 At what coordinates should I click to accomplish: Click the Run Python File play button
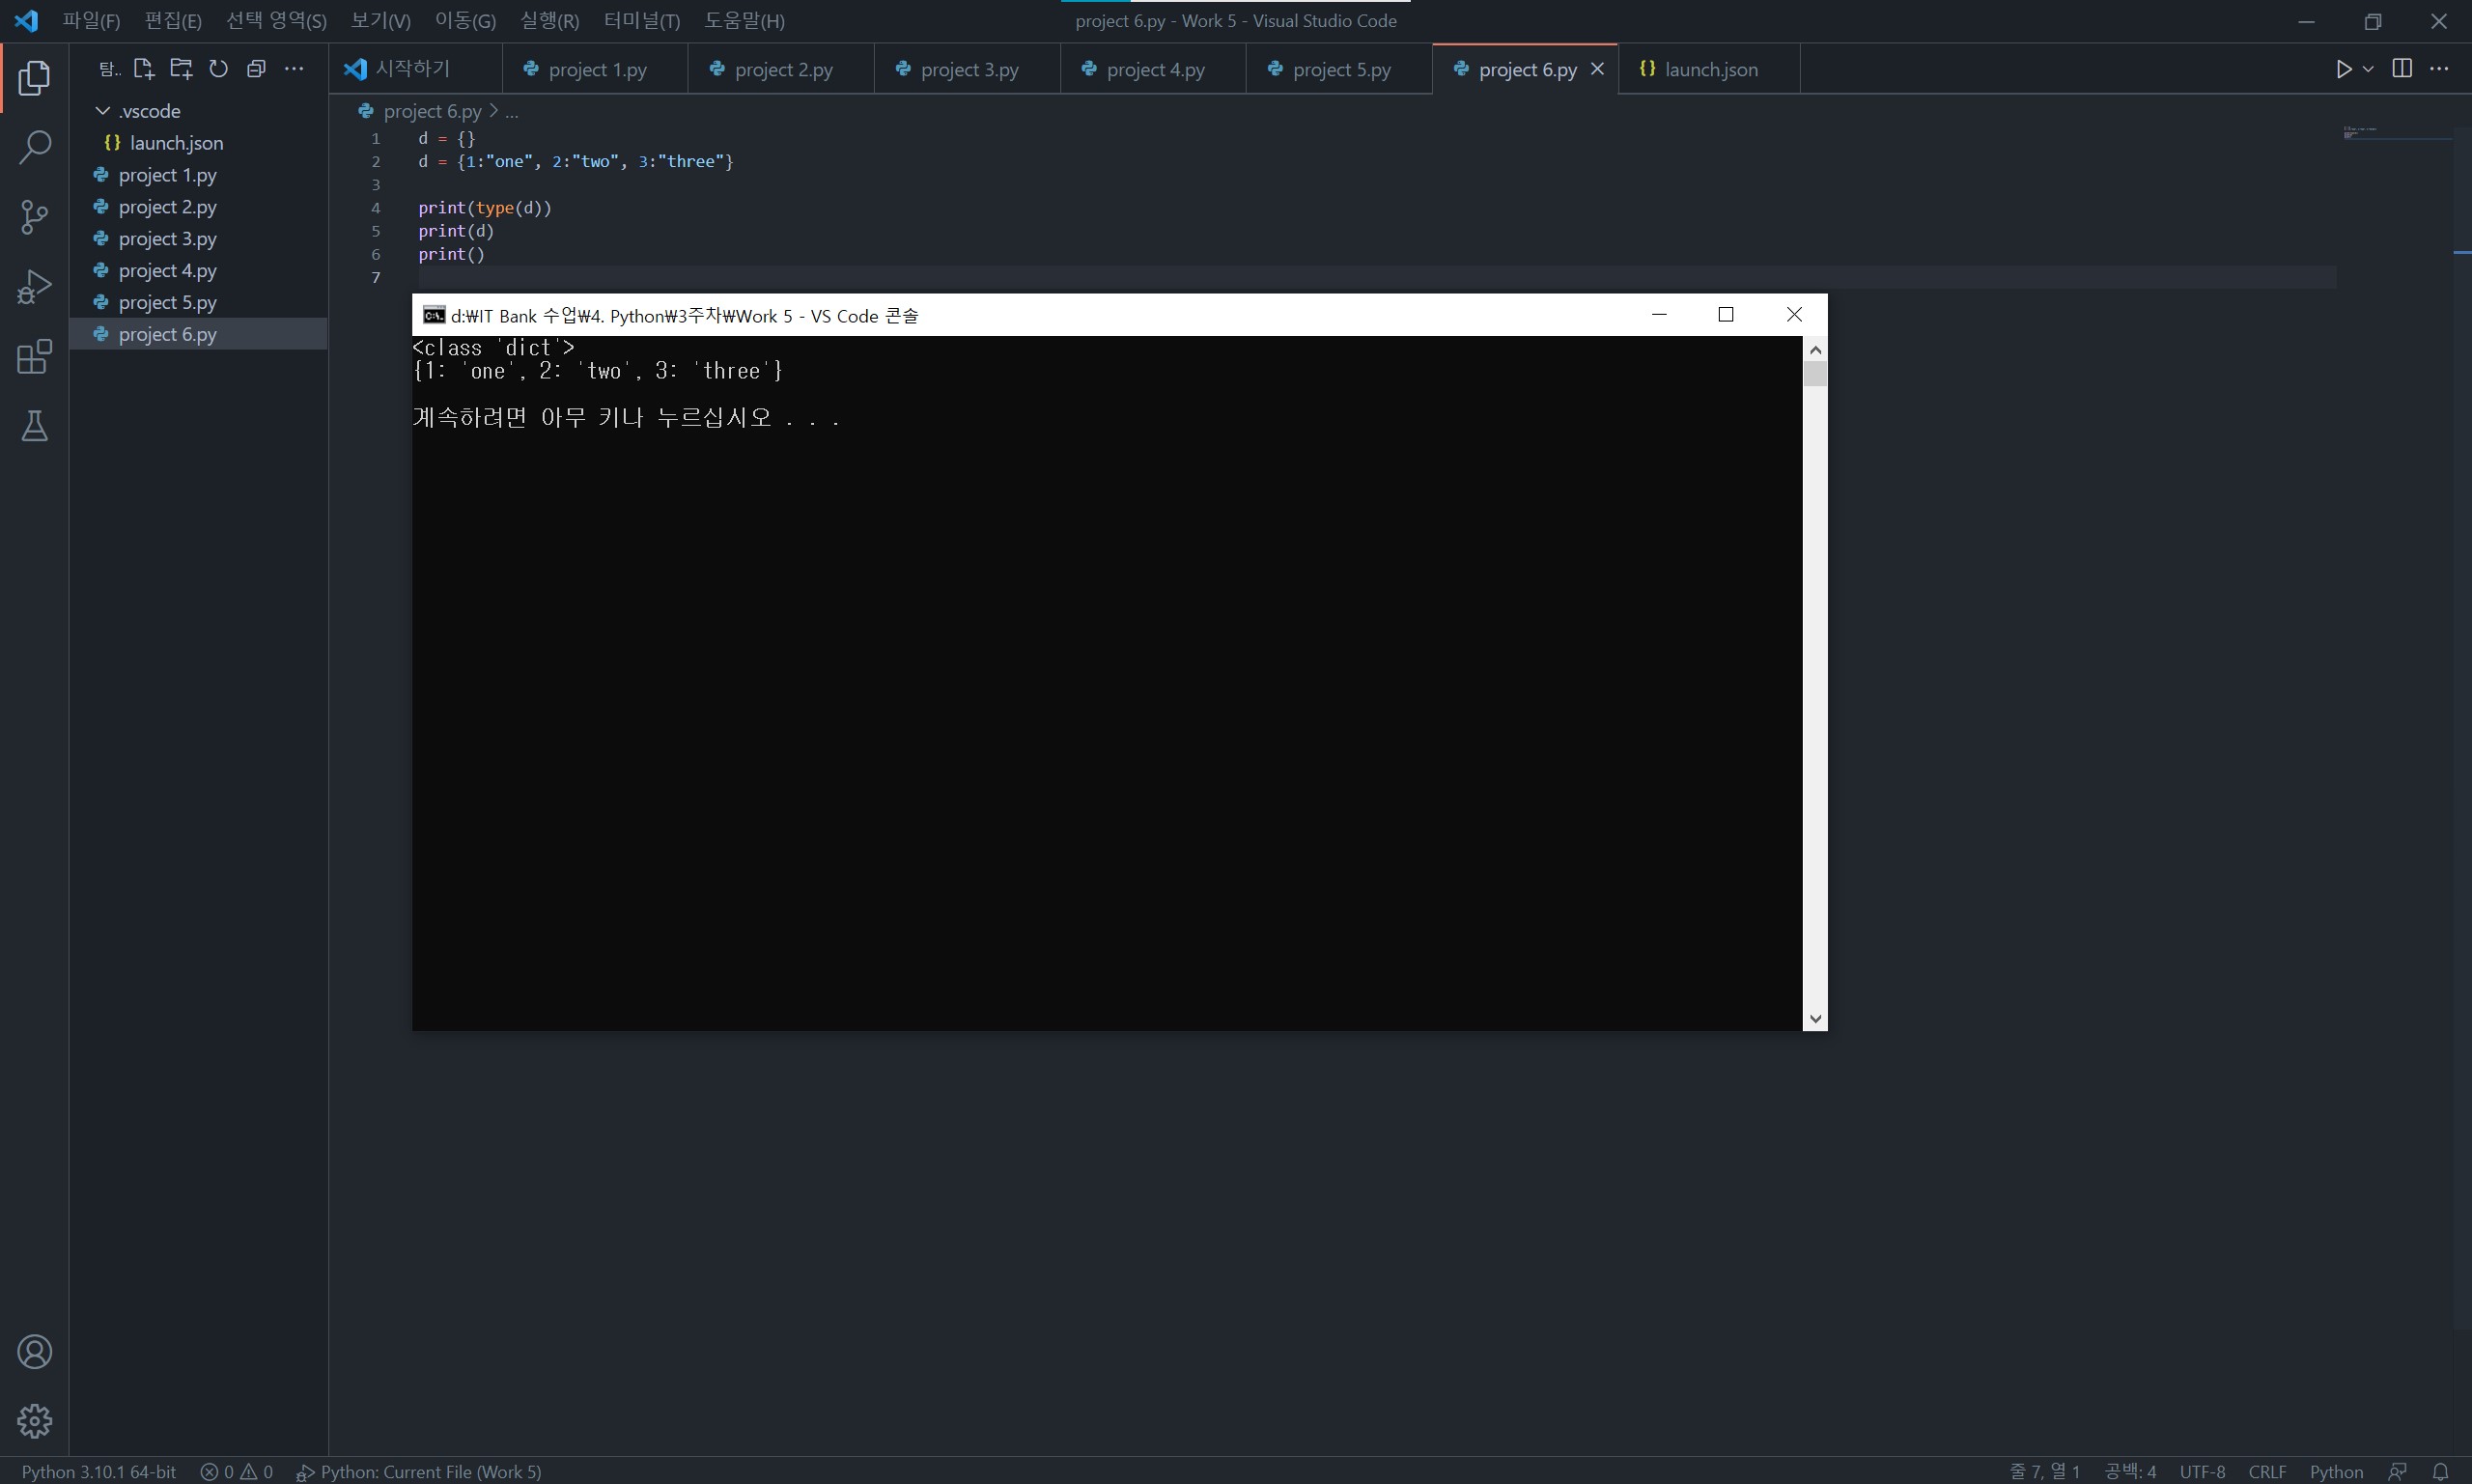click(2343, 69)
